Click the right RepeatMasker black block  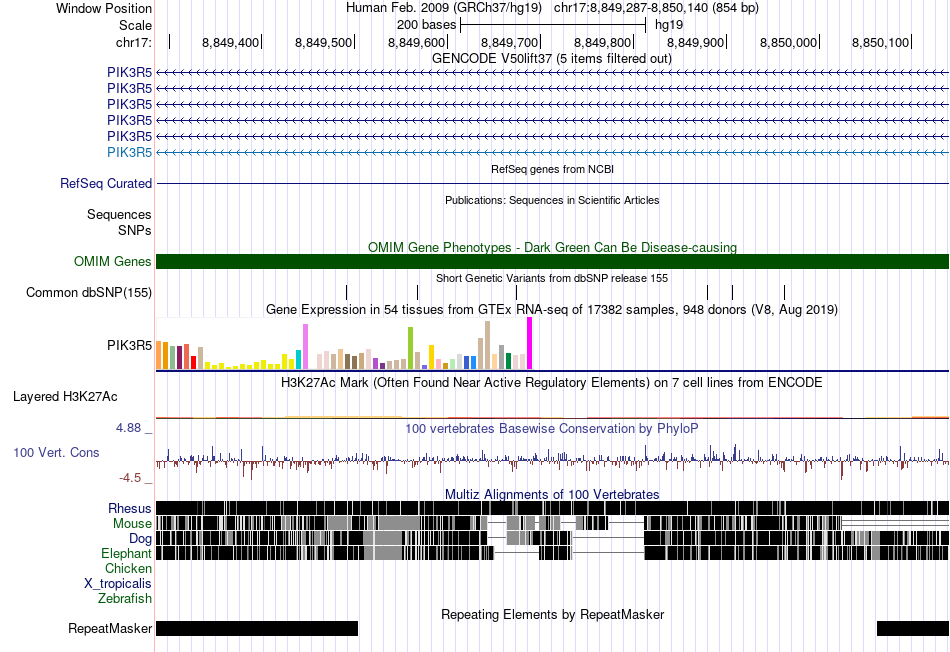click(912, 628)
